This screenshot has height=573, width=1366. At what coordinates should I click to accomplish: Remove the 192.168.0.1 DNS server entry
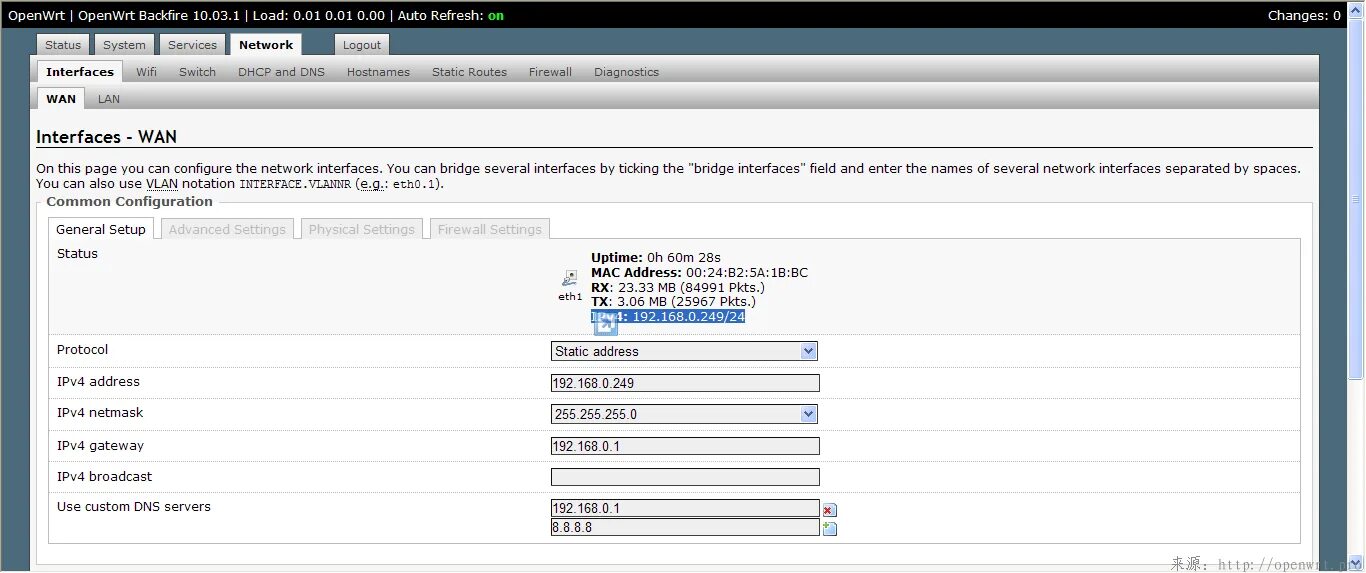tap(829, 510)
